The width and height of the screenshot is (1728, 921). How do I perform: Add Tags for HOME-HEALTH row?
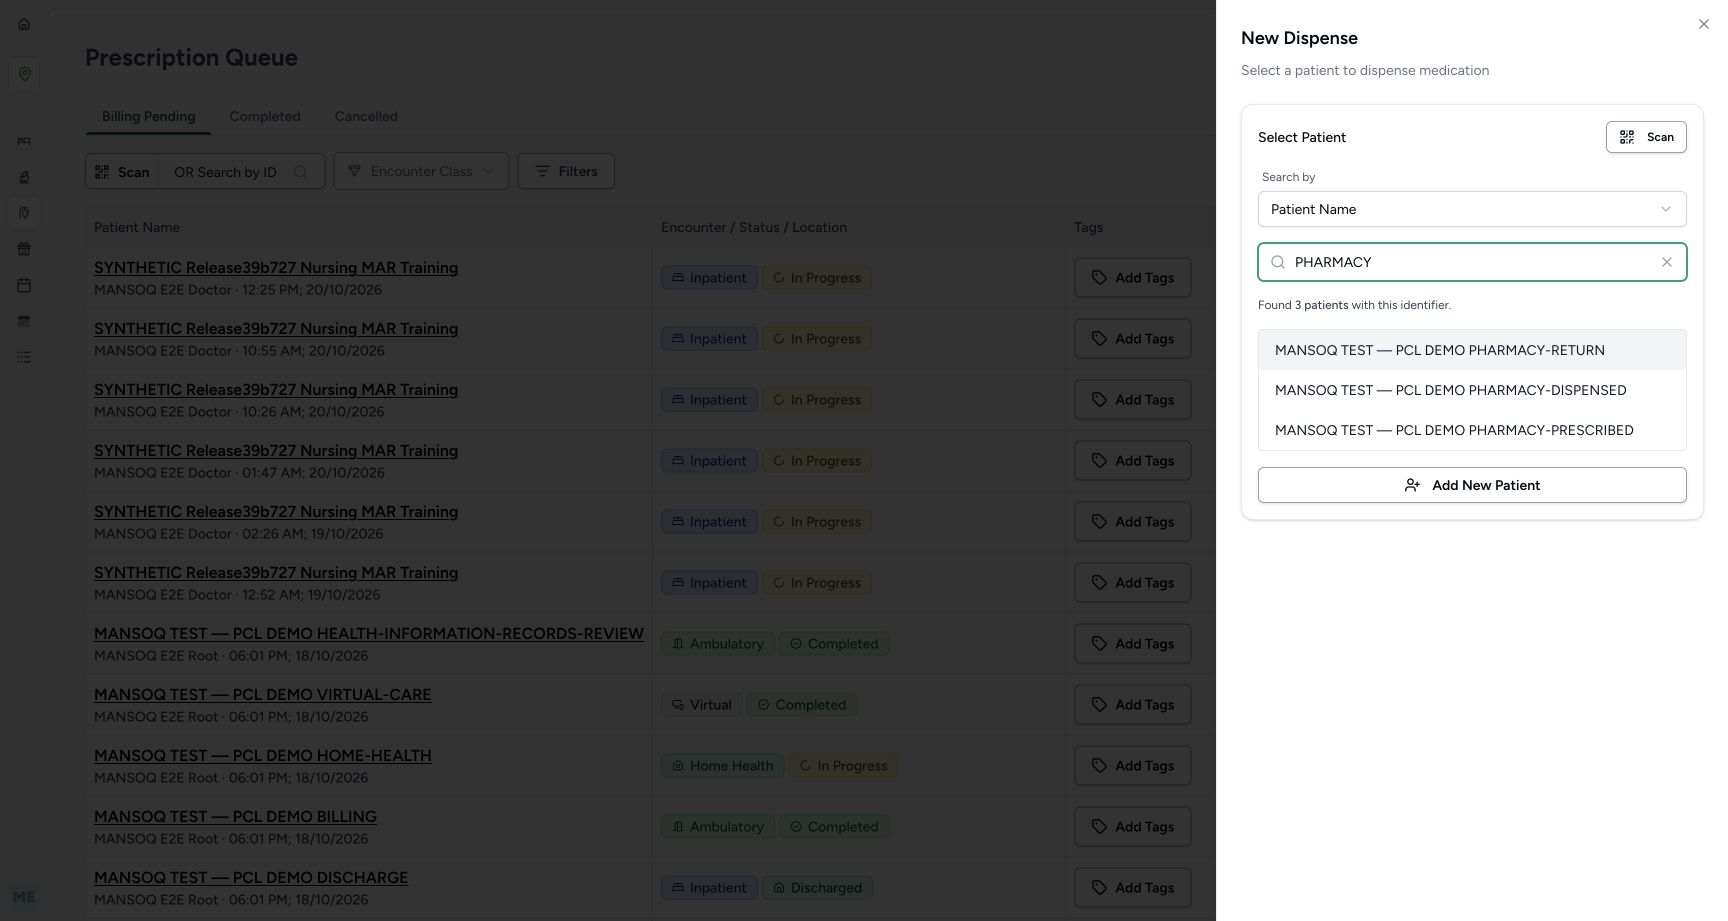coord(1133,766)
